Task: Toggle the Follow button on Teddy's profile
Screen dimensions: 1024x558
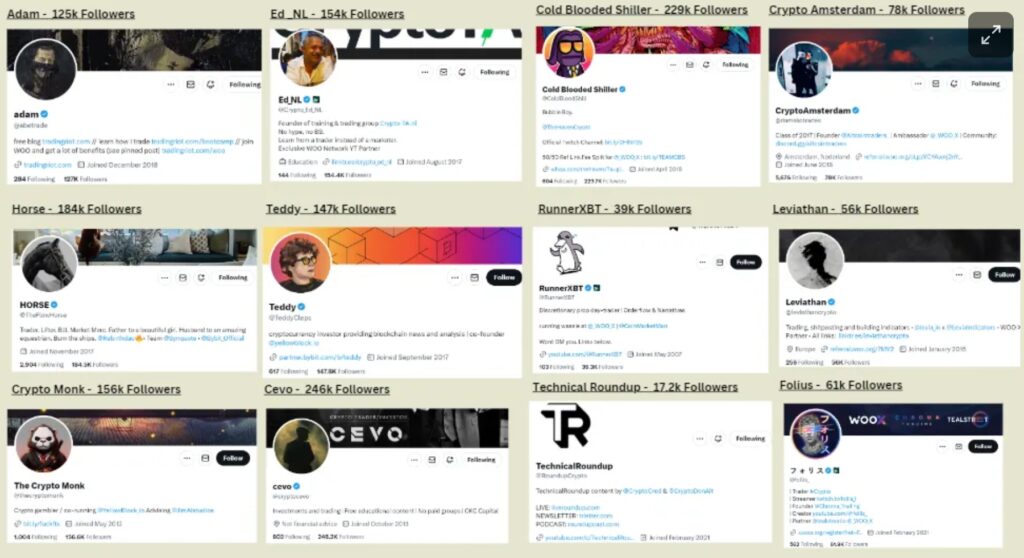Action: (504, 278)
